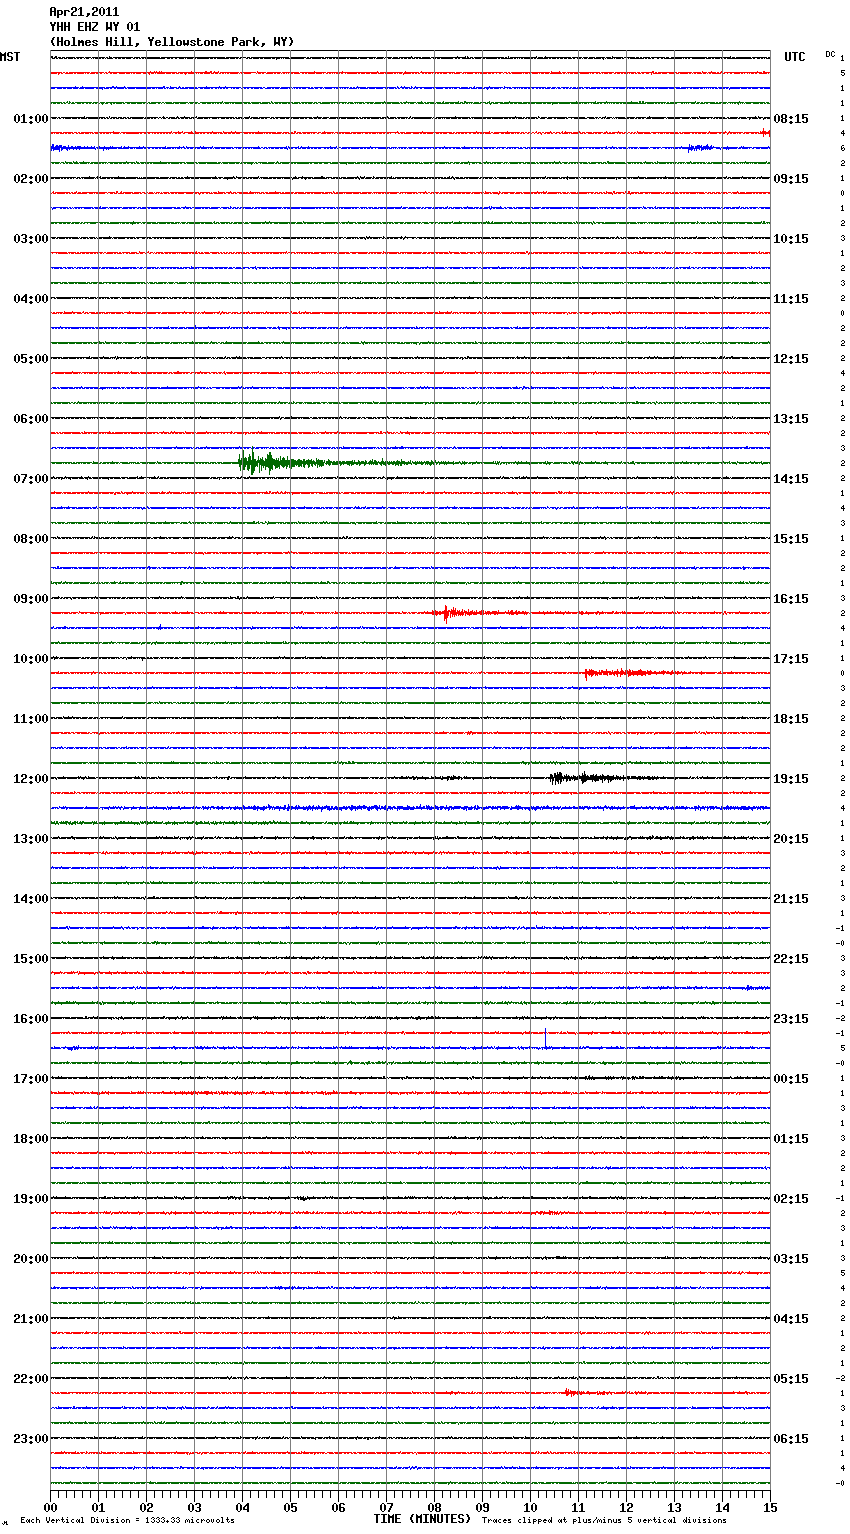Select the 09:00 MST hour label
Image resolution: width=850 pixels, height=1534 pixels.
[x=31, y=599]
